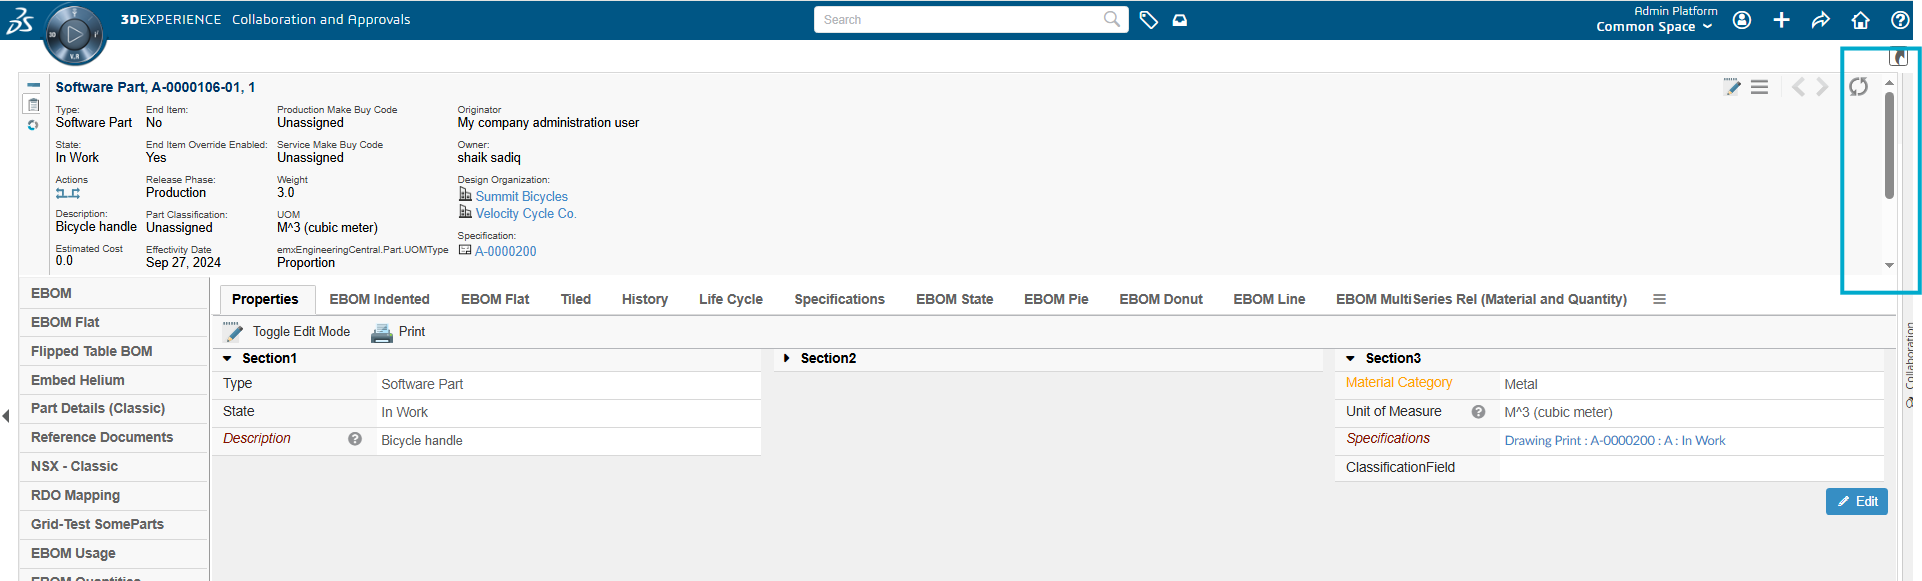
Task: Open Summit Bicycles link
Action: 521,197
